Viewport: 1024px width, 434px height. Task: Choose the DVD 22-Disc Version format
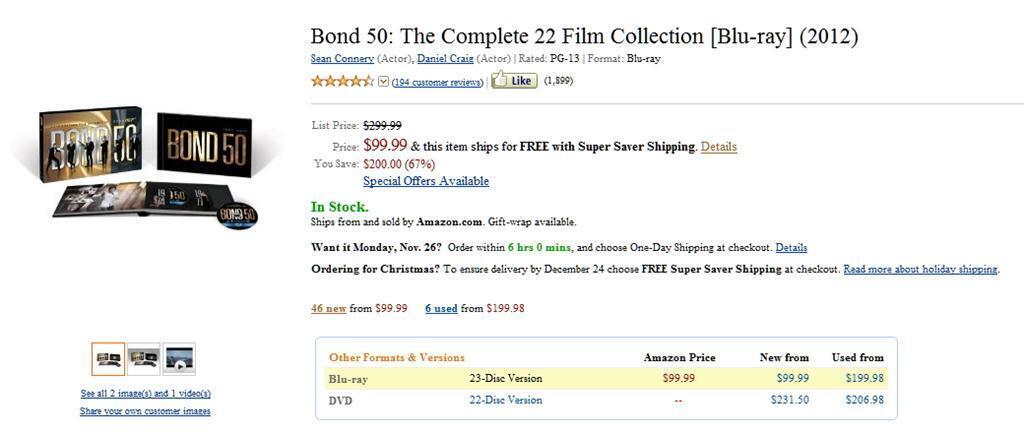click(x=505, y=400)
